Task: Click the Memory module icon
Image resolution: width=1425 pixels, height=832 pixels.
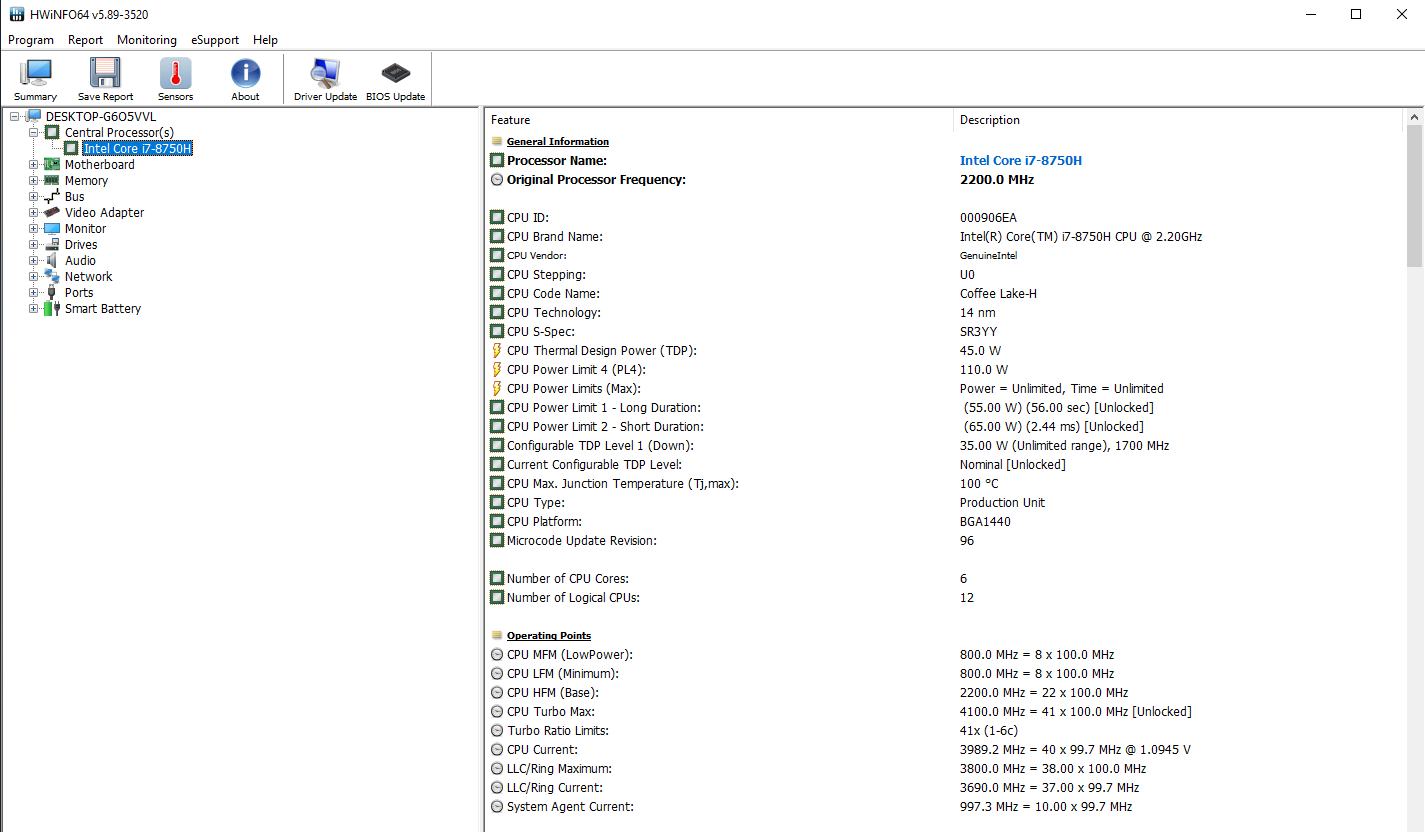Action: pyautogui.click(x=52, y=181)
